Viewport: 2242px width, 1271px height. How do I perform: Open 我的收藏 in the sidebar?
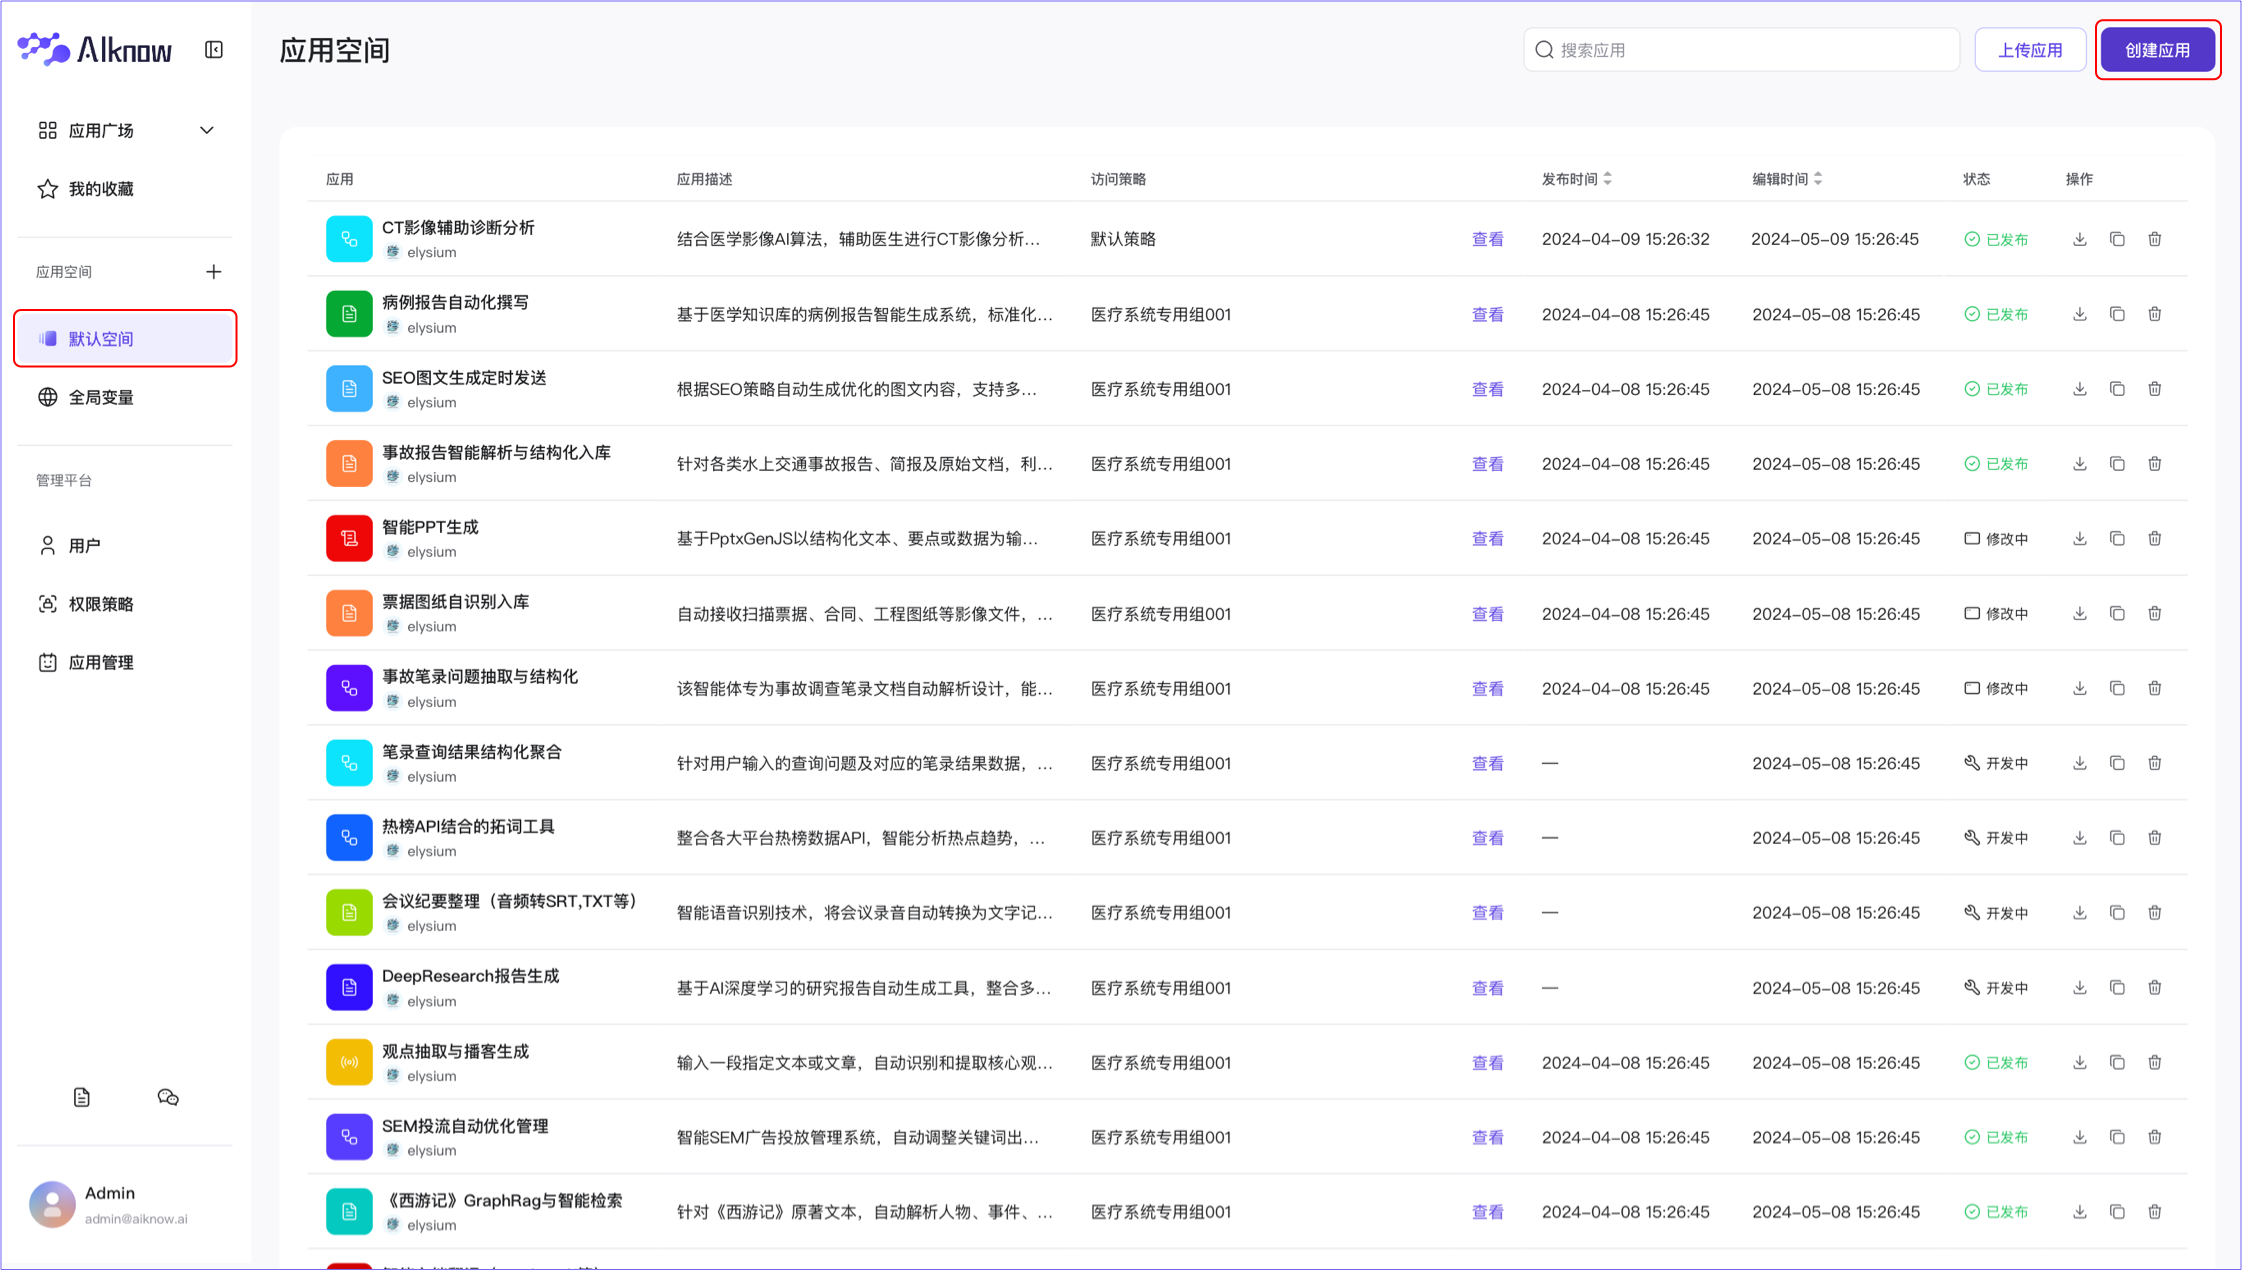(x=101, y=189)
